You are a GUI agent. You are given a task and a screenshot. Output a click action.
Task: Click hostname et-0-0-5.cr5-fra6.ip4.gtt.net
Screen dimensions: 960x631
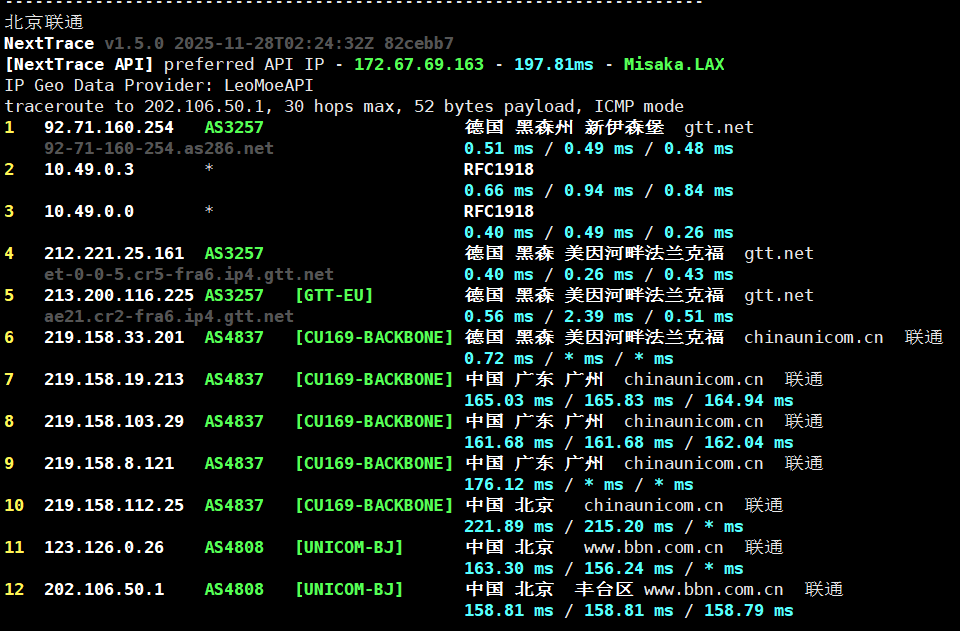point(189,275)
